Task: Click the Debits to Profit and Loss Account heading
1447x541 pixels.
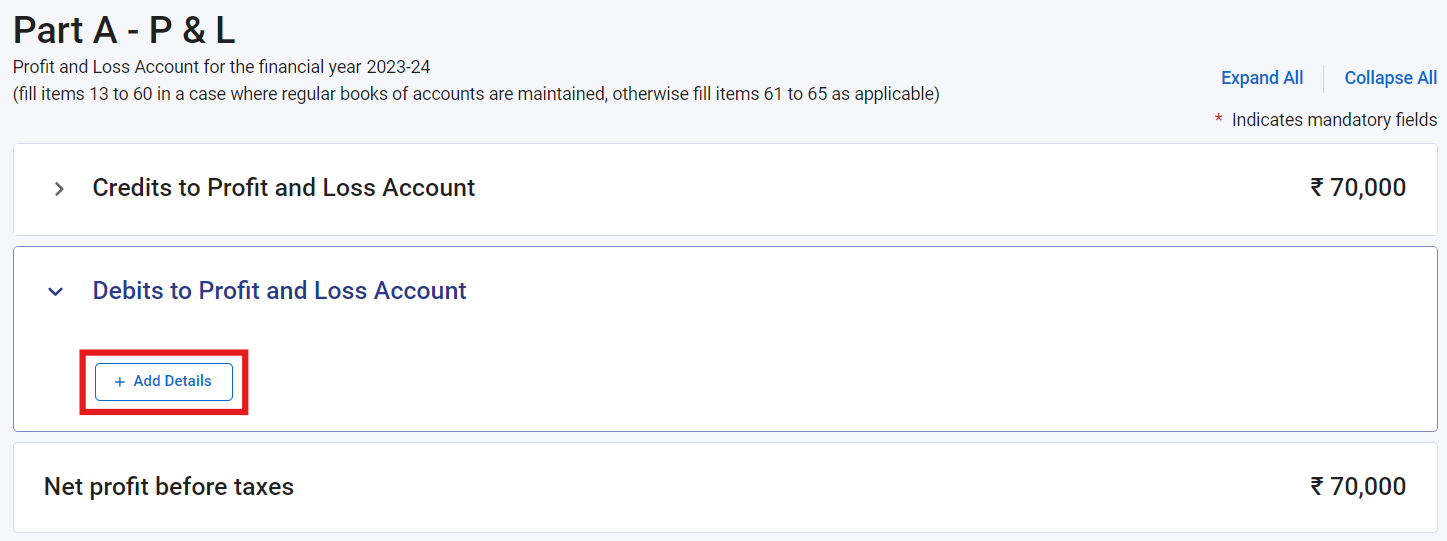Action: coord(280,291)
